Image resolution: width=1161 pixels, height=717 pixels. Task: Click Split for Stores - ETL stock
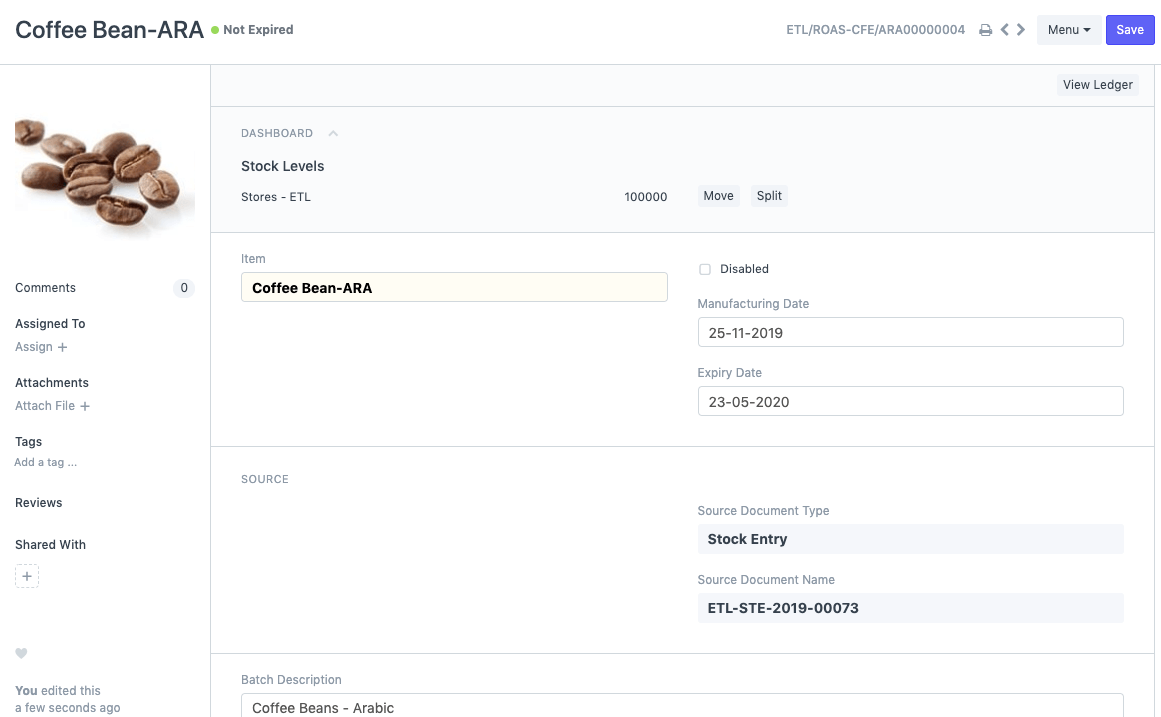click(769, 196)
